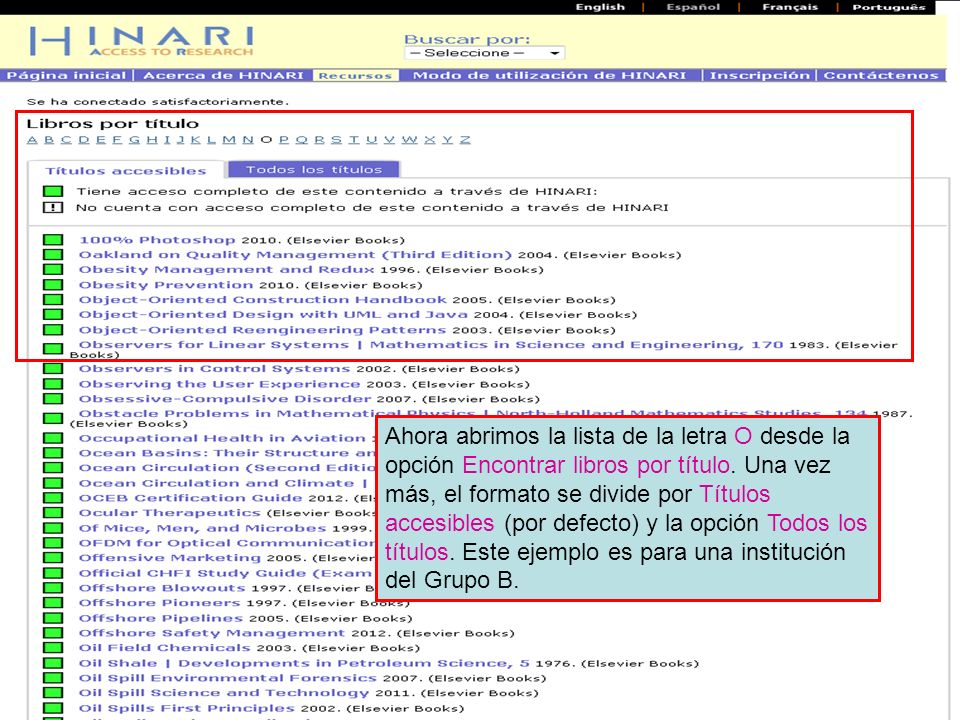Jump to letter B in title index
960x720 pixels.
coord(50,140)
